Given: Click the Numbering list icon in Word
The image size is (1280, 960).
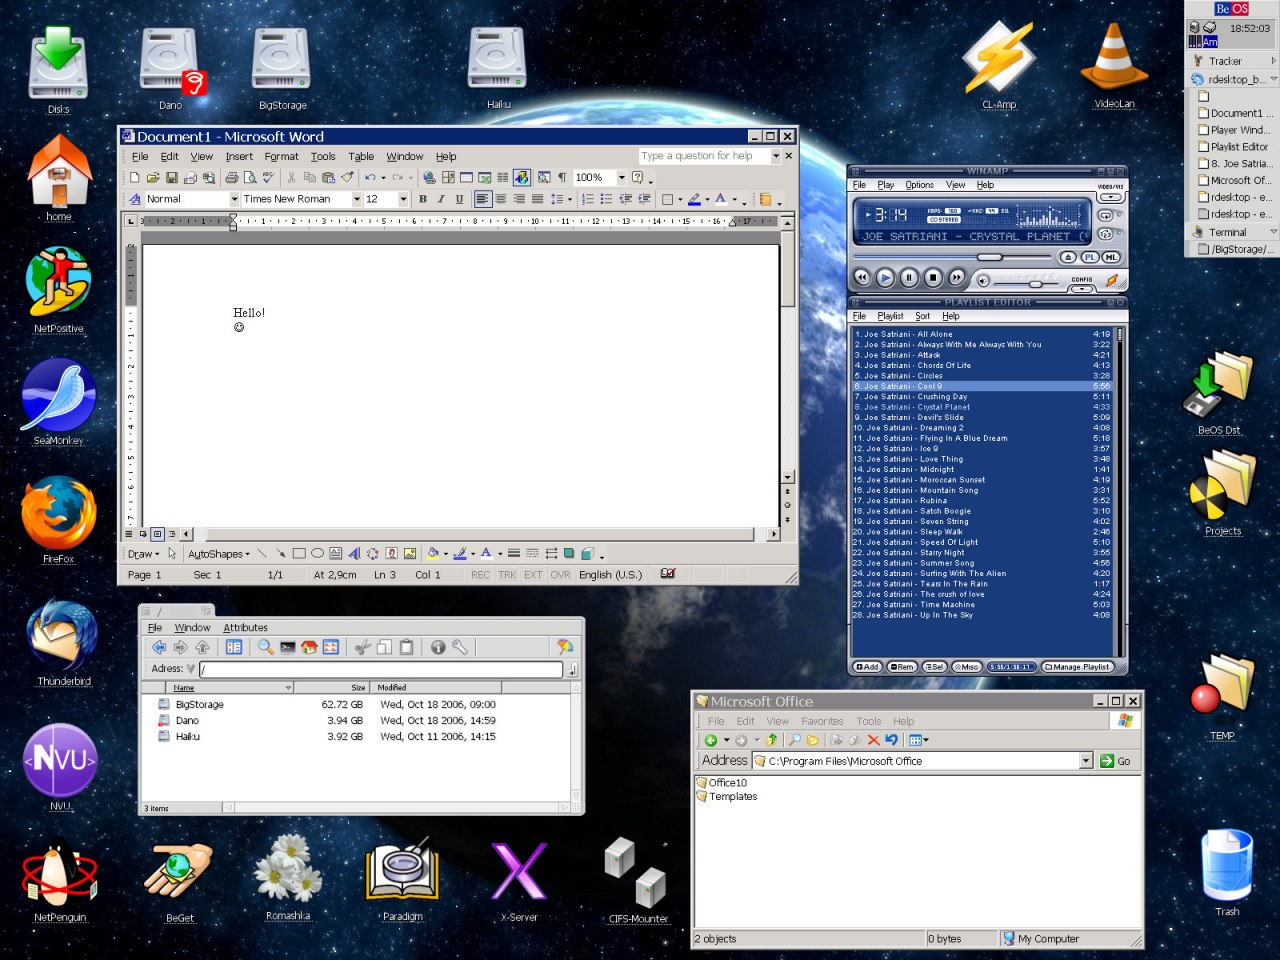Looking at the screenshot, I should click(x=588, y=199).
